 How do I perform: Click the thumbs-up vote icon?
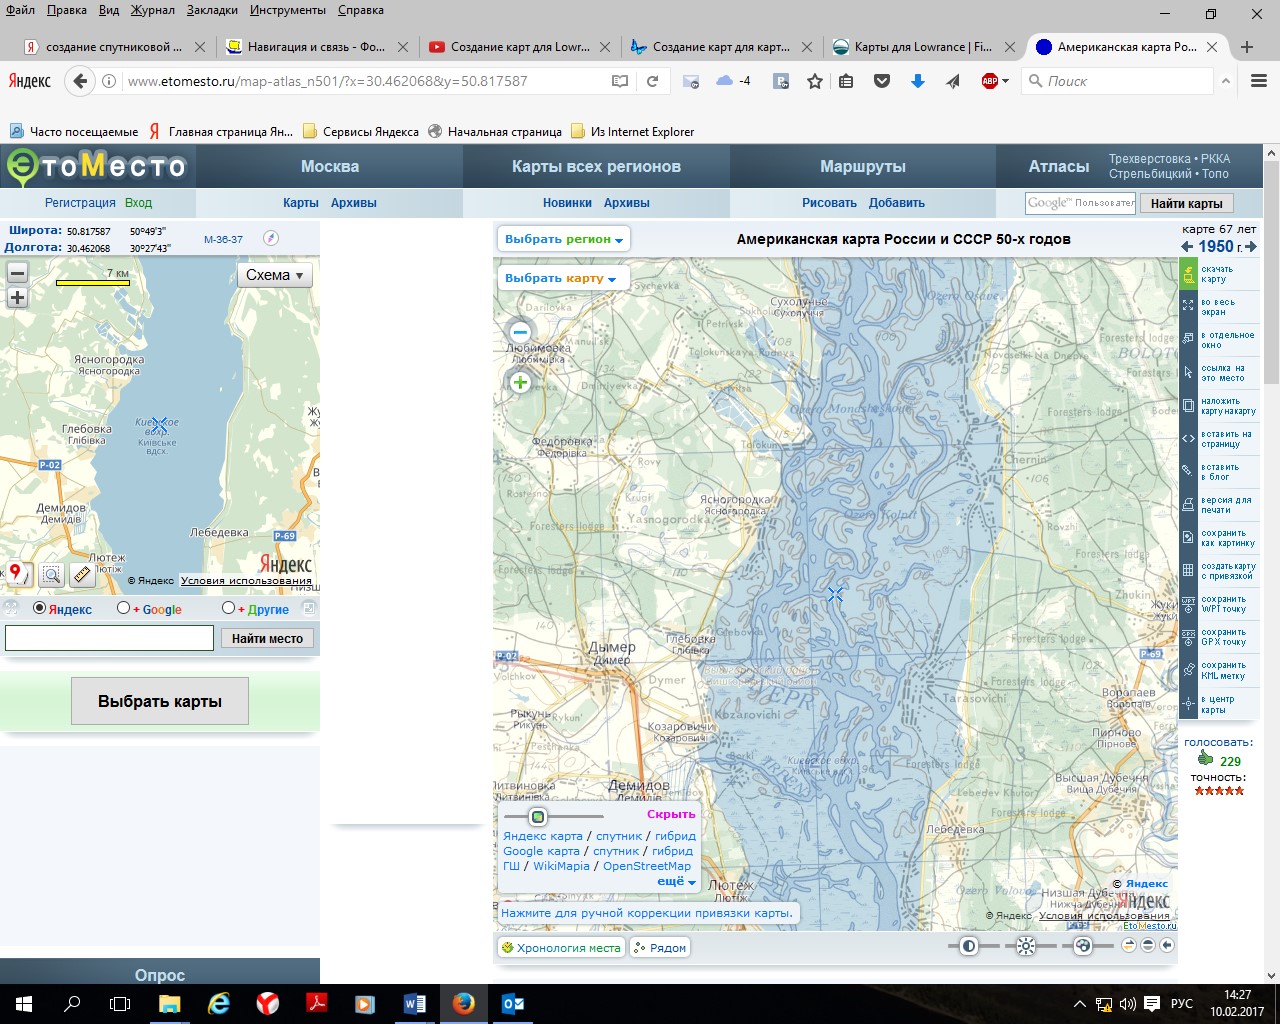pyautogui.click(x=1205, y=759)
